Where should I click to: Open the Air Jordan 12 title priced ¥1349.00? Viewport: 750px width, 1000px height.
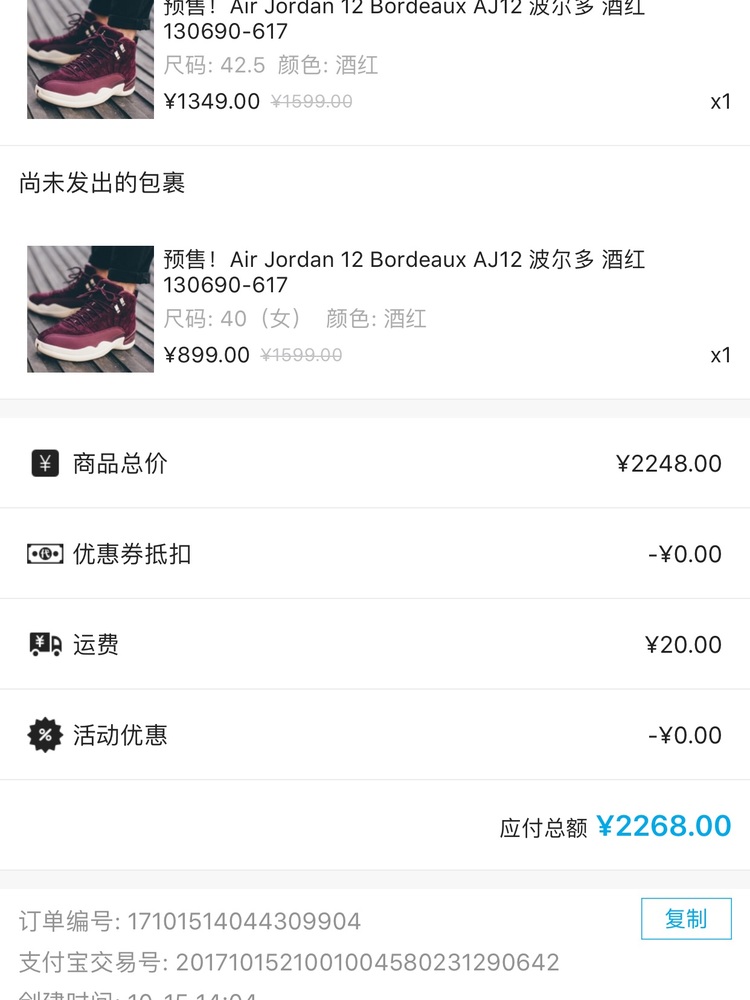(x=404, y=19)
